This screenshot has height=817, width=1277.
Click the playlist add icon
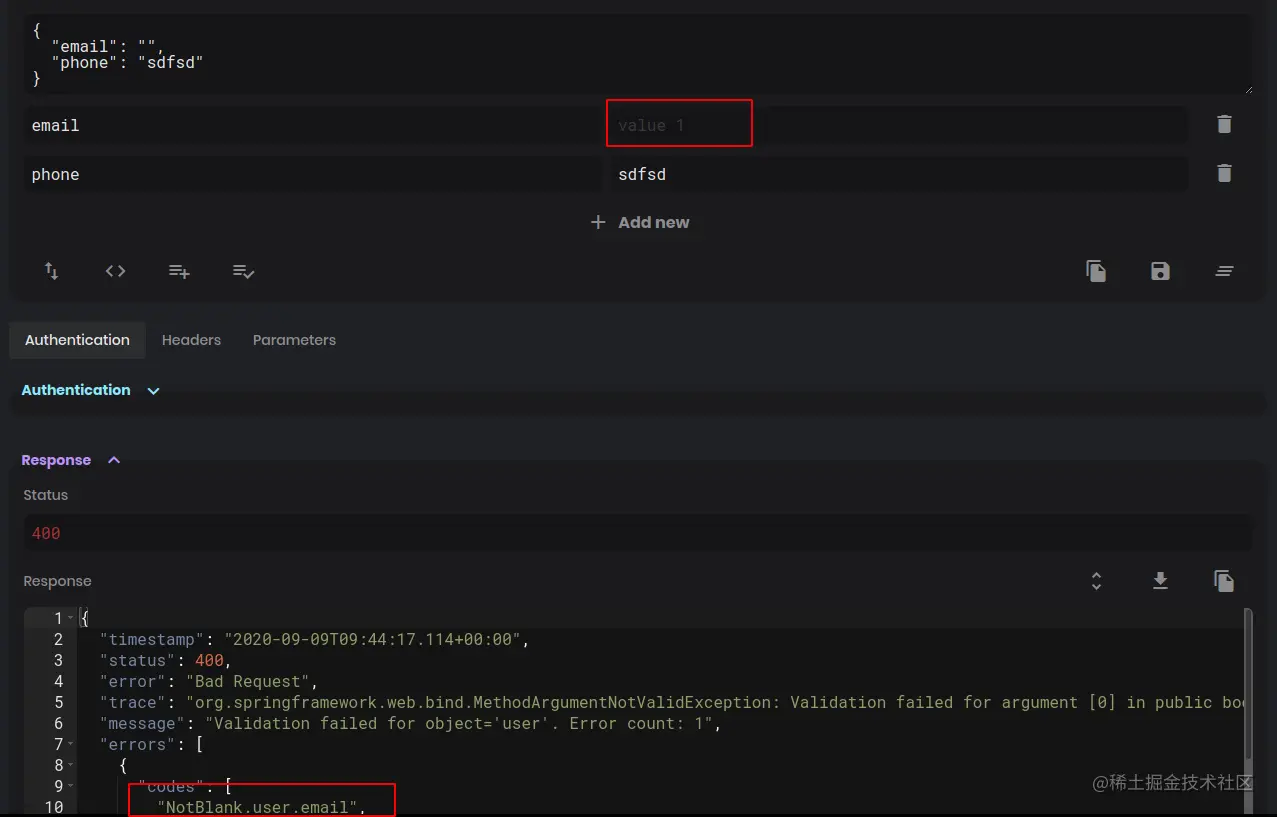(180, 271)
